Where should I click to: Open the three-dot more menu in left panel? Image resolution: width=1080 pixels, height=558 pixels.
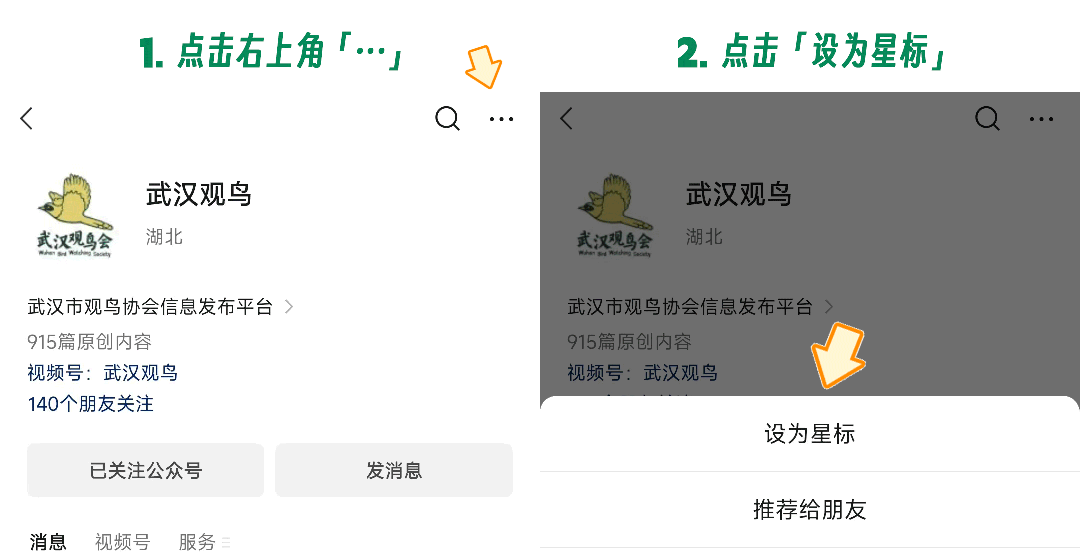pyautogui.click(x=501, y=119)
